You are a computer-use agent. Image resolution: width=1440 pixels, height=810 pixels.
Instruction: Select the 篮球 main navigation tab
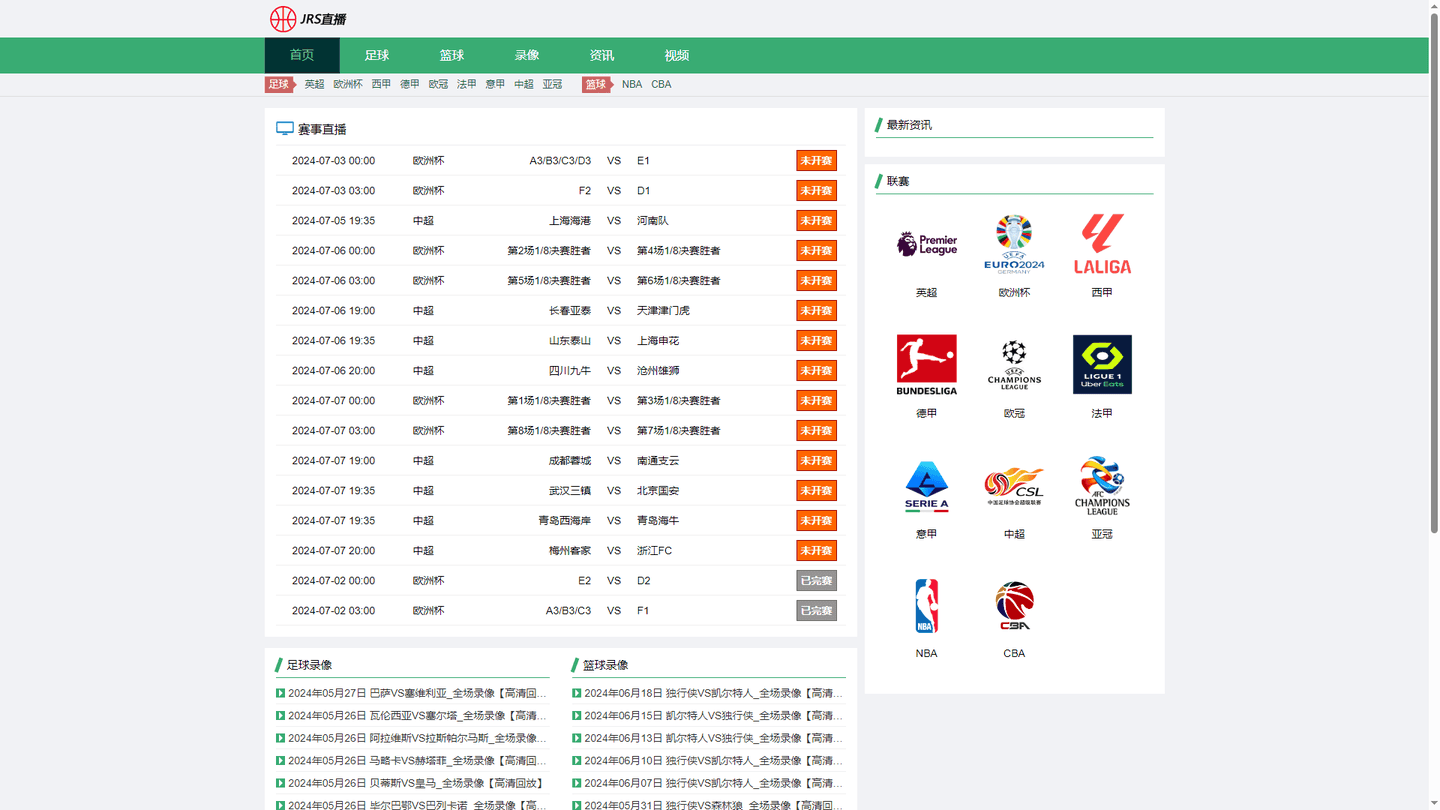[x=452, y=55]
